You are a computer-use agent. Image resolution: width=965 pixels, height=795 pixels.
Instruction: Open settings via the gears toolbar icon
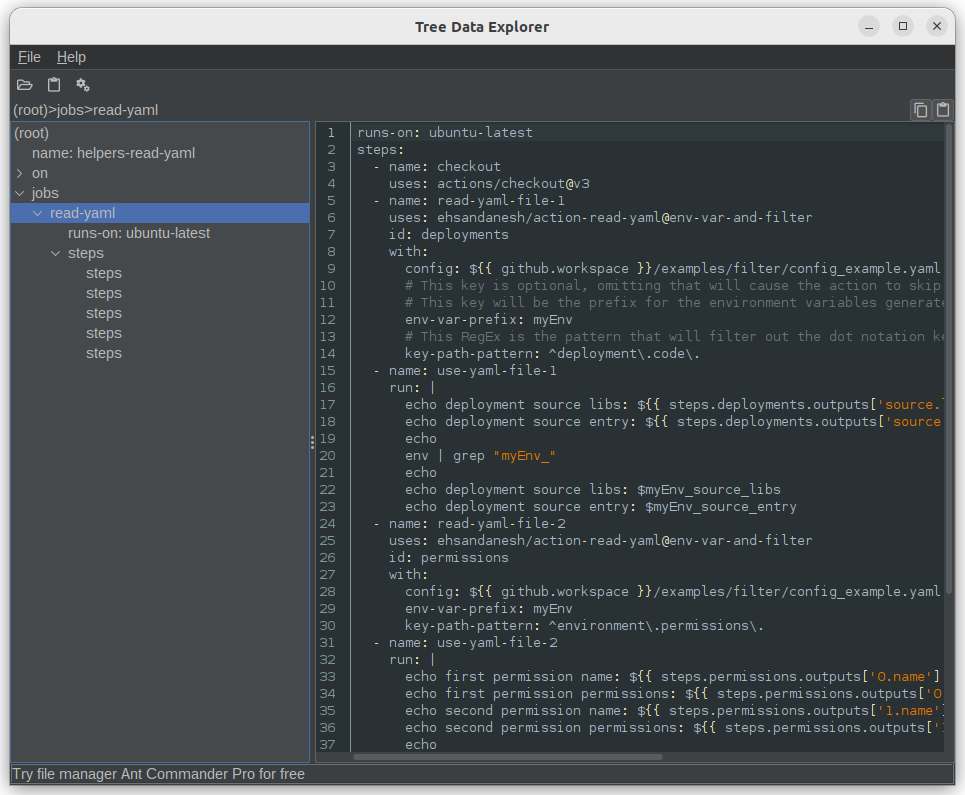82,85
